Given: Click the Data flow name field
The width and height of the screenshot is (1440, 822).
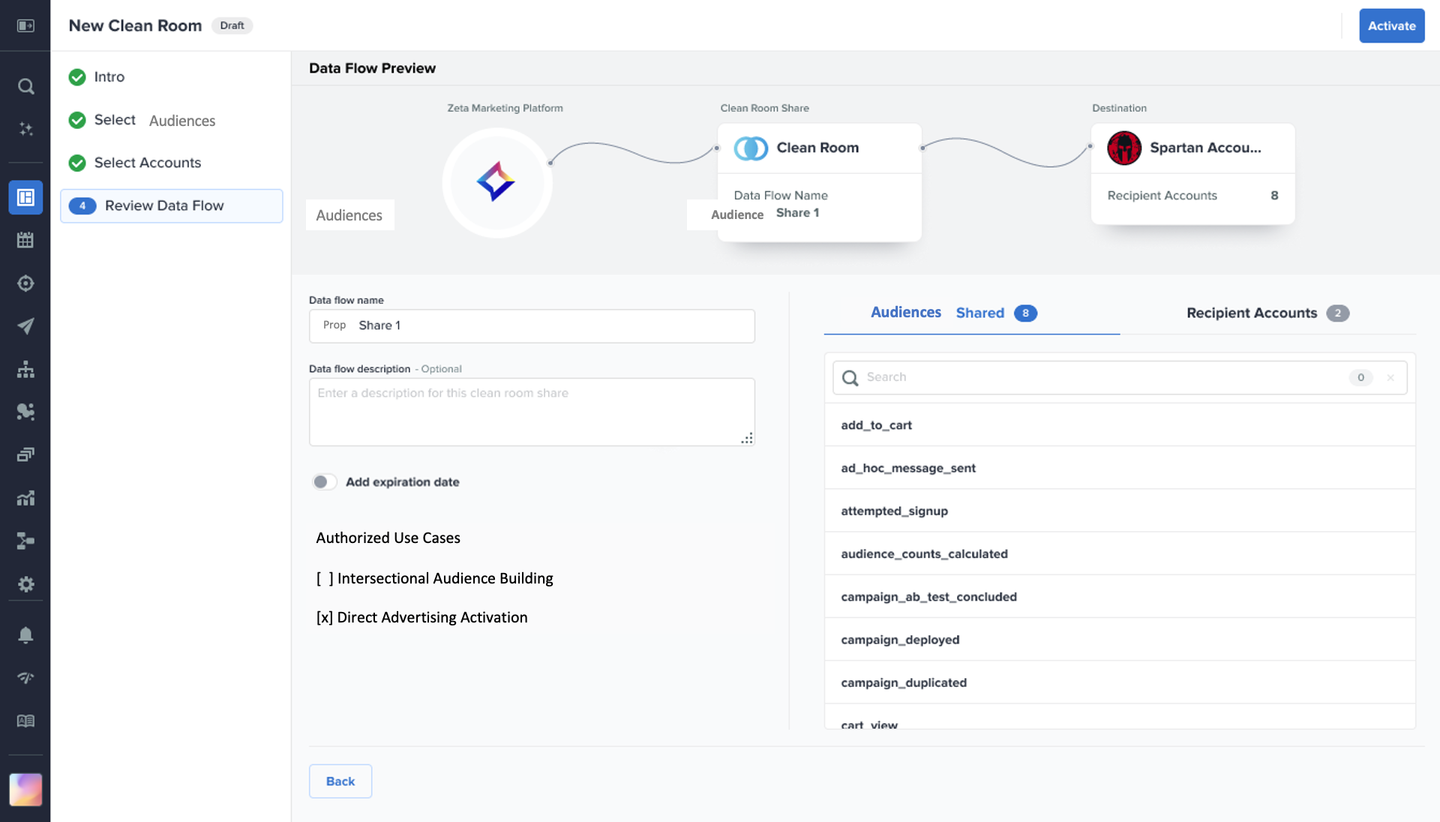Looking at the screenshot, I should [x=550, y=326].
